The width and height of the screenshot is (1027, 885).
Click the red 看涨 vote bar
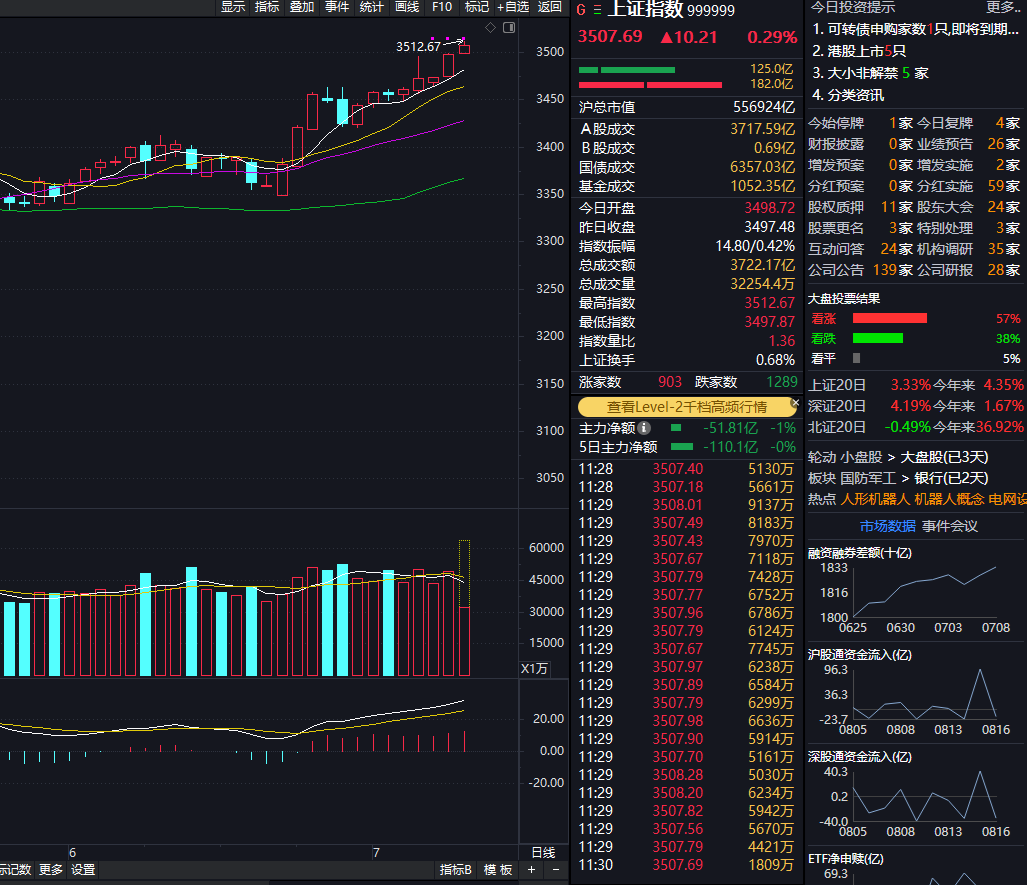pyautogui.click(x=889, y=318)
